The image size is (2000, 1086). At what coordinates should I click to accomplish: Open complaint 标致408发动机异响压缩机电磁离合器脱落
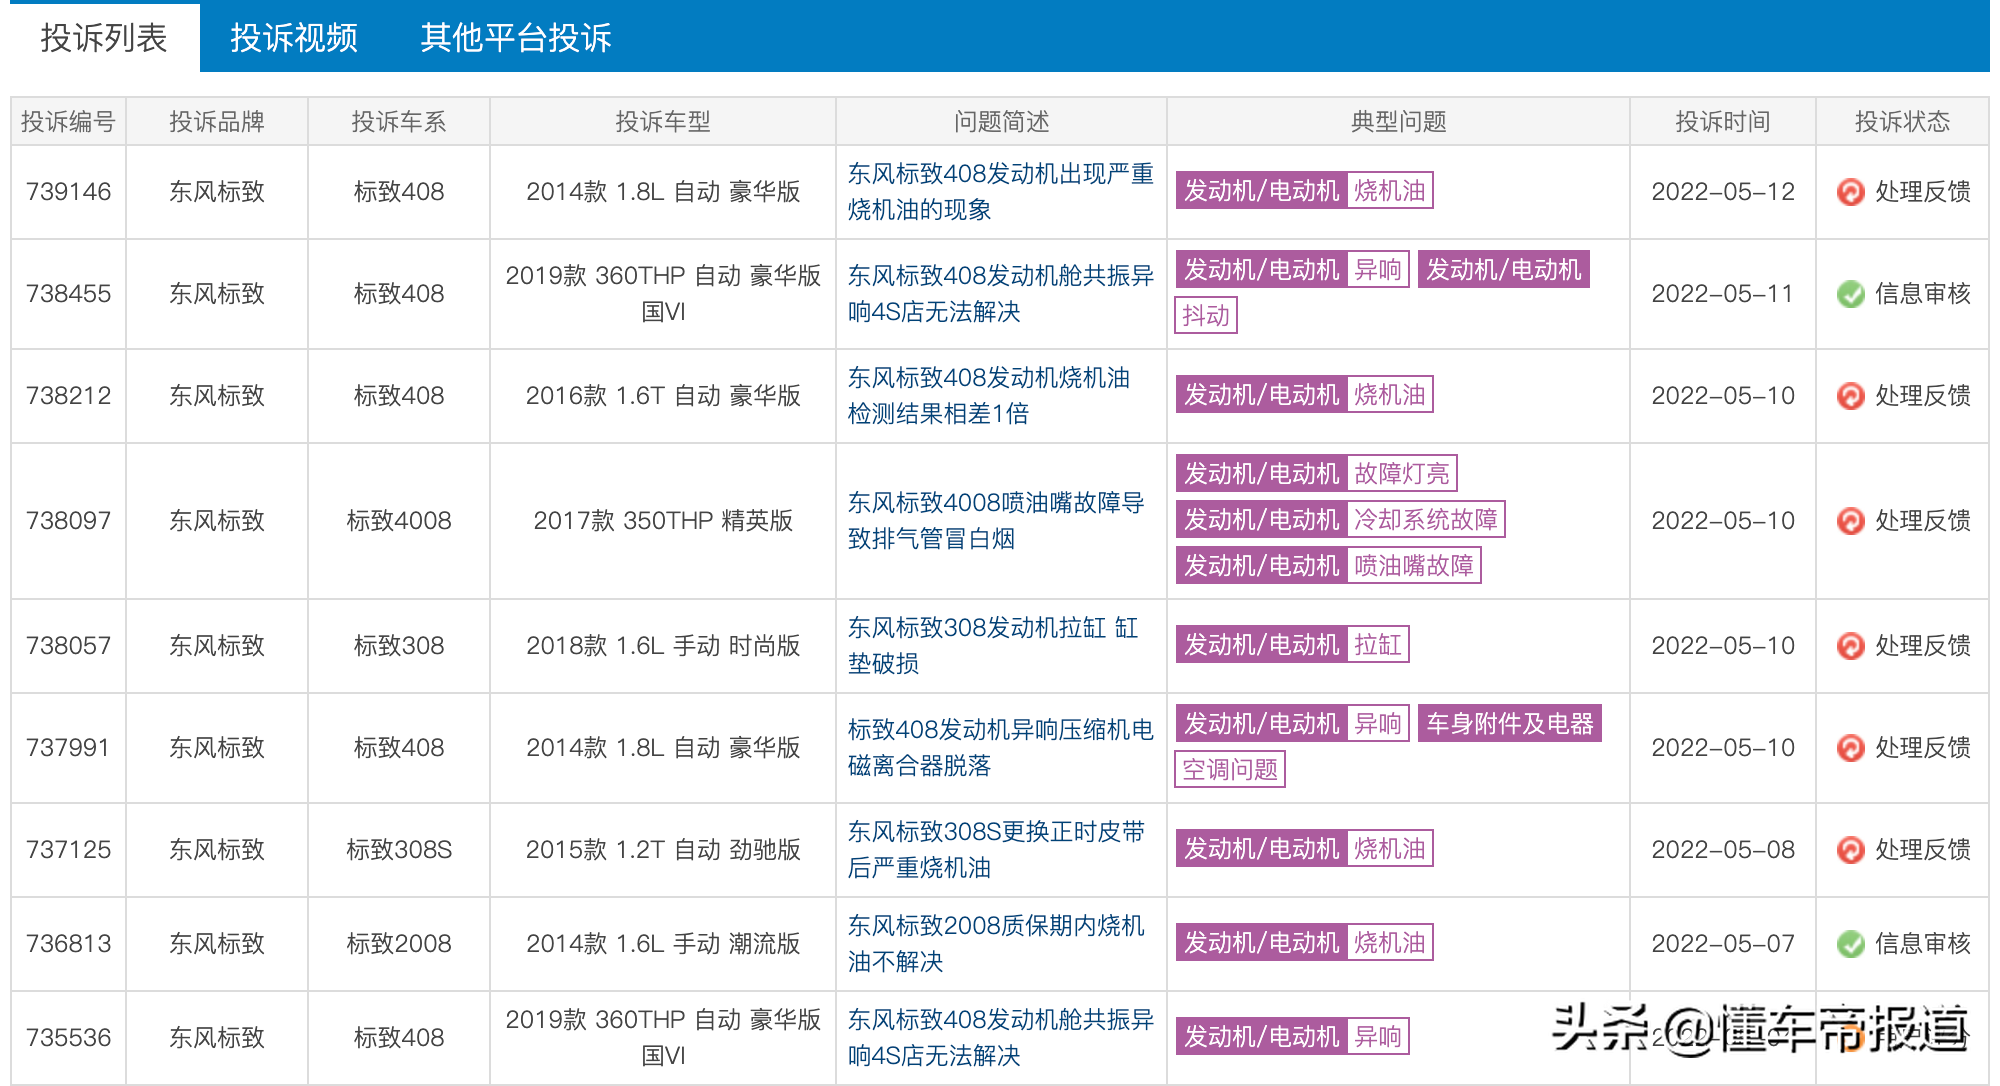point(1000,748)
